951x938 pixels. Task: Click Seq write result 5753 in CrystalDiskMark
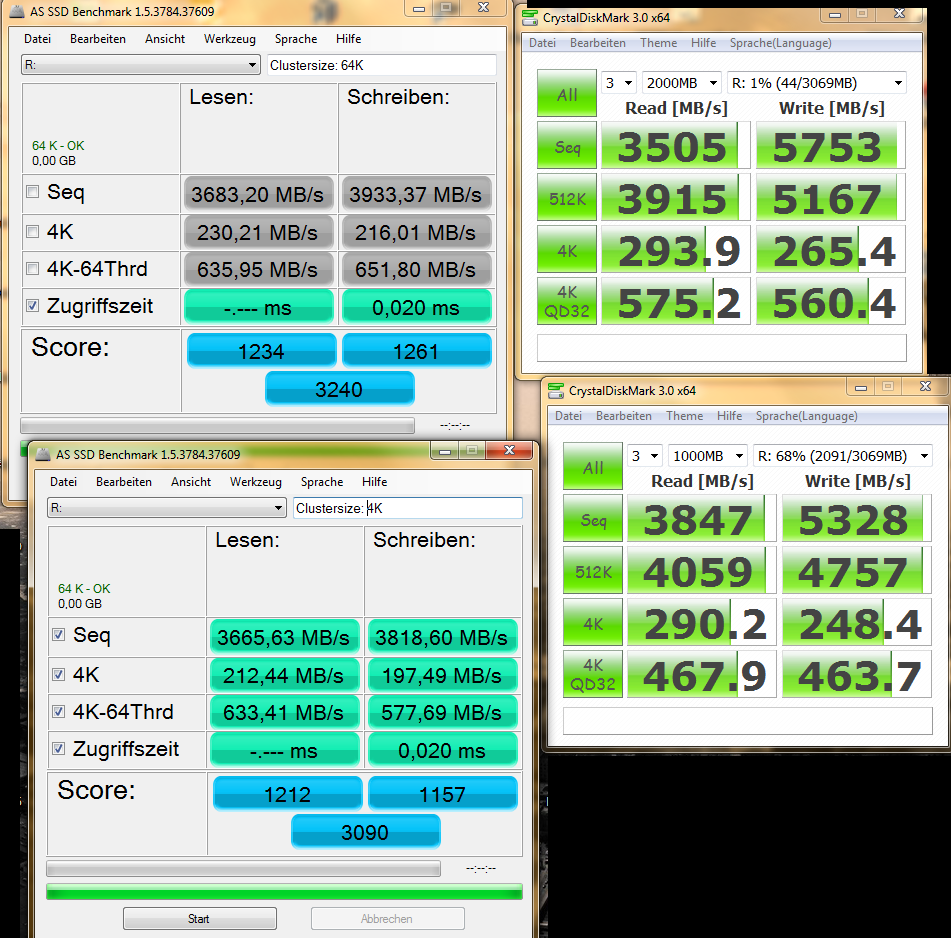point(830,146)
